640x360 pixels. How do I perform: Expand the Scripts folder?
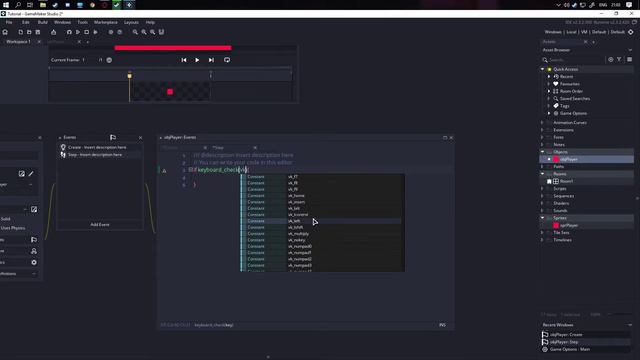[x=542, y=189]
